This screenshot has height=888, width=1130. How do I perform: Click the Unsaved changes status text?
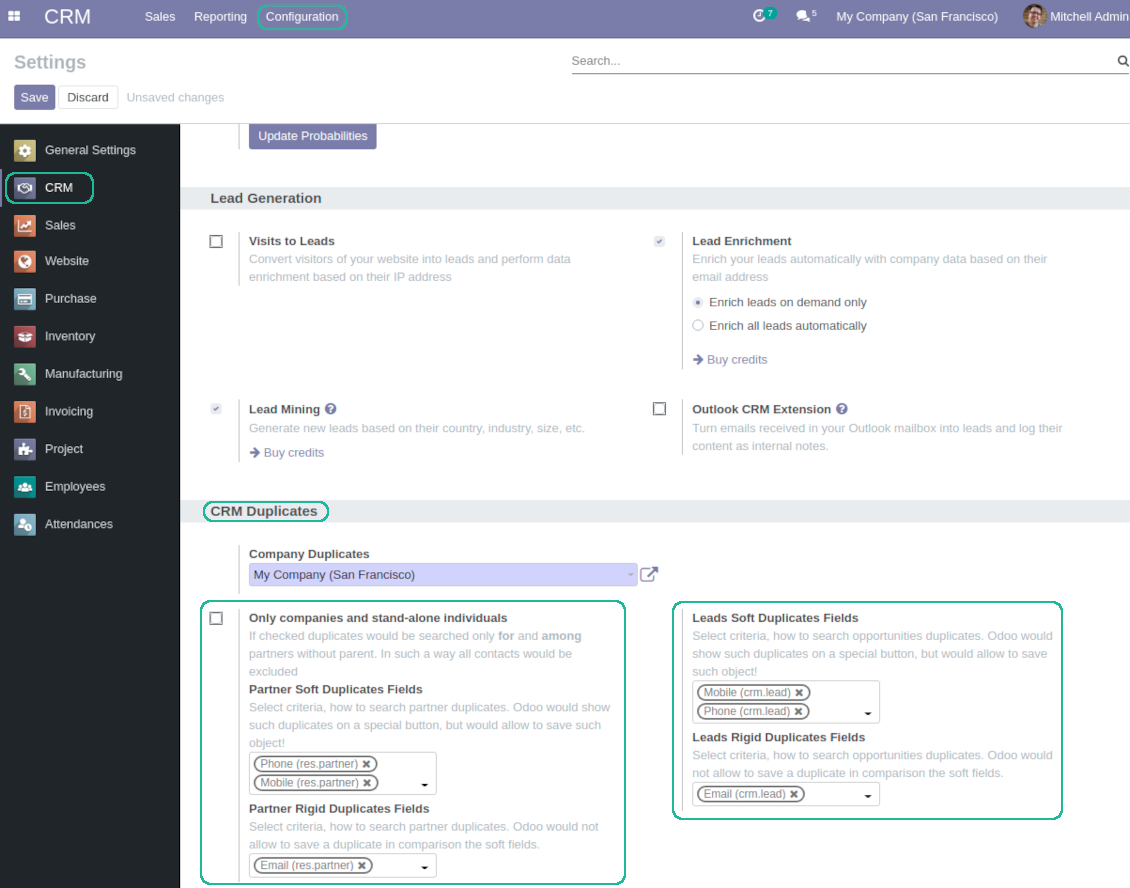[175, 97]
